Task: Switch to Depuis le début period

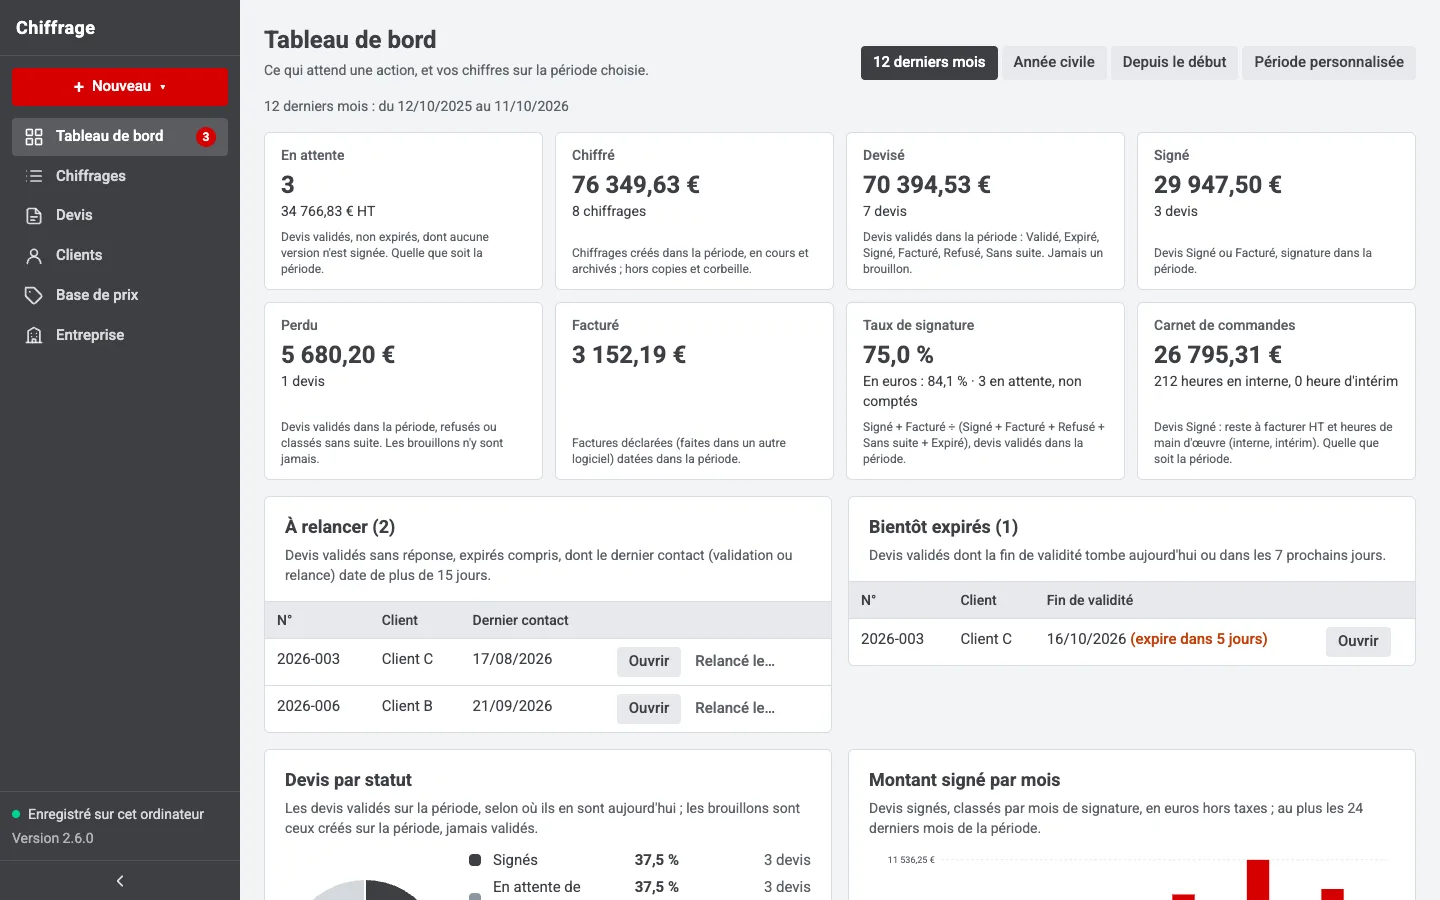Action: [1174, 62]
